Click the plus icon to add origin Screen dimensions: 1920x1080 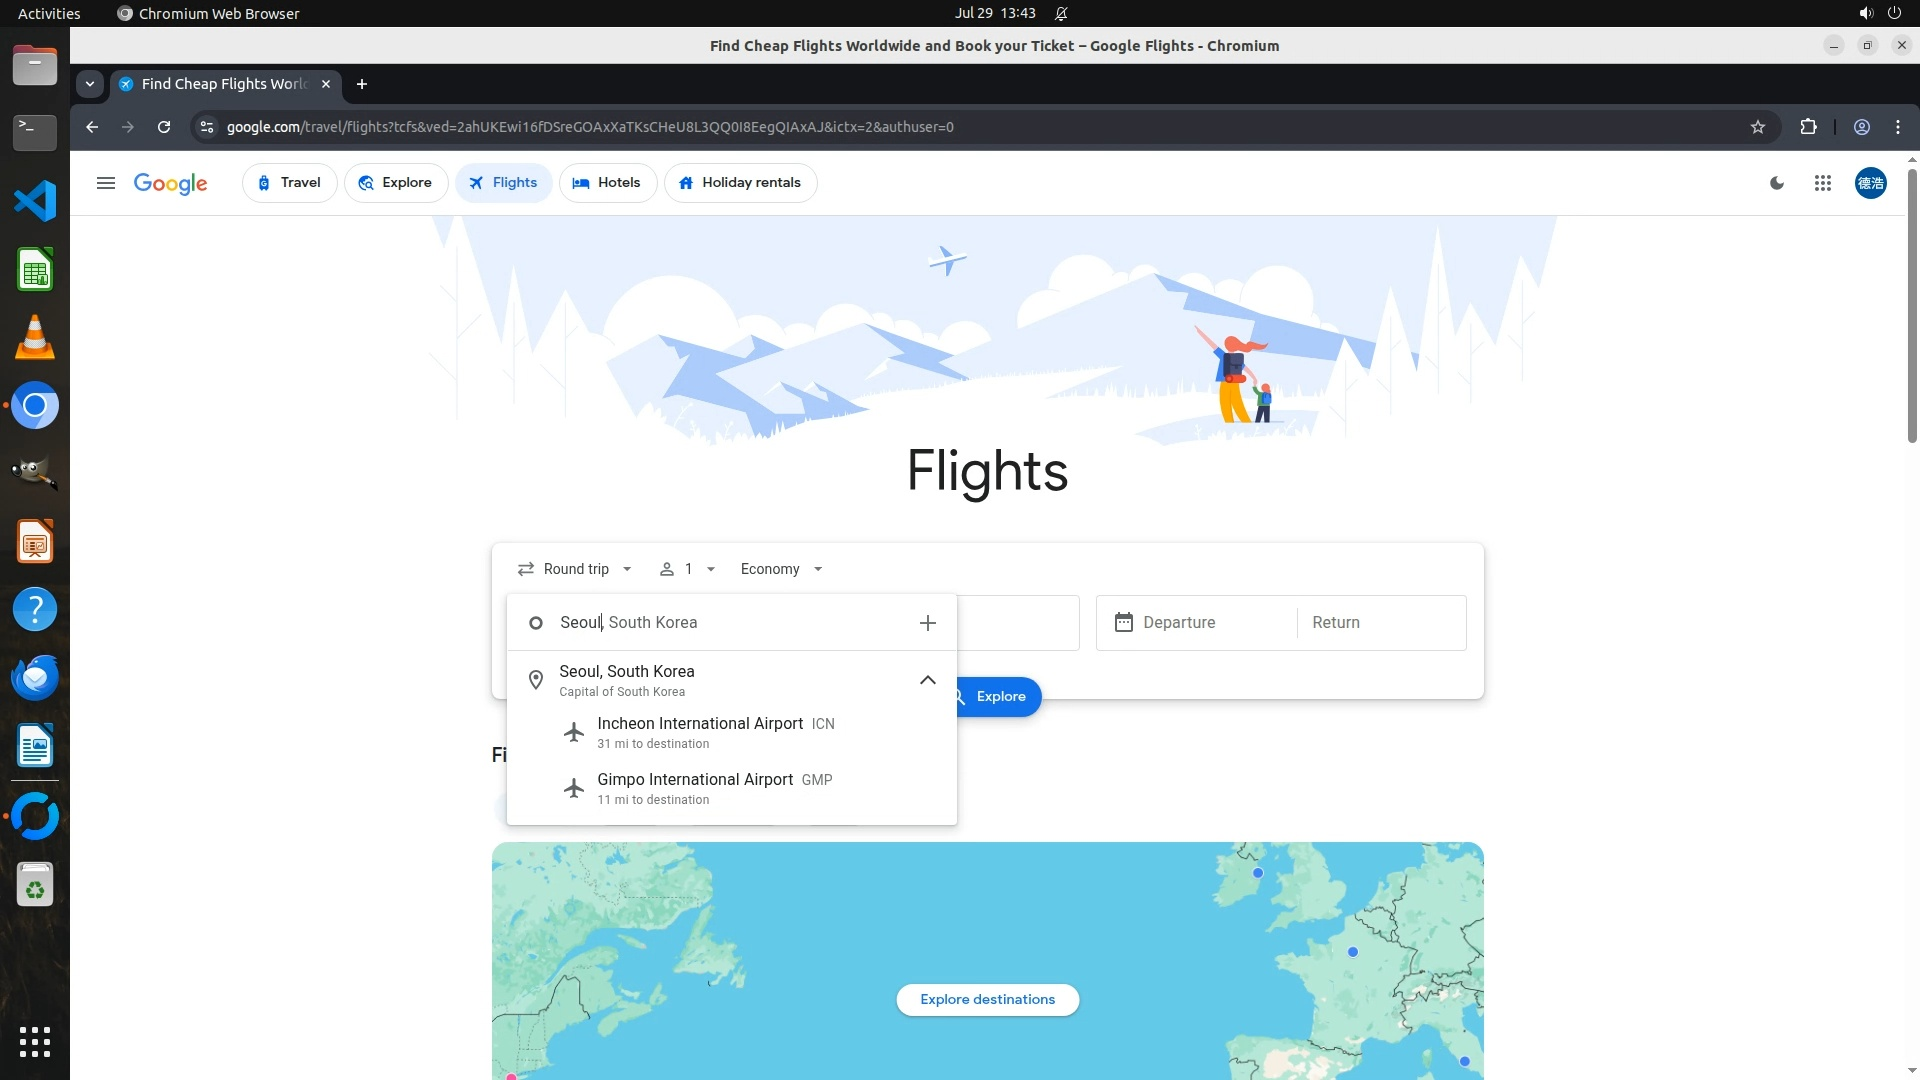[927, 623]
